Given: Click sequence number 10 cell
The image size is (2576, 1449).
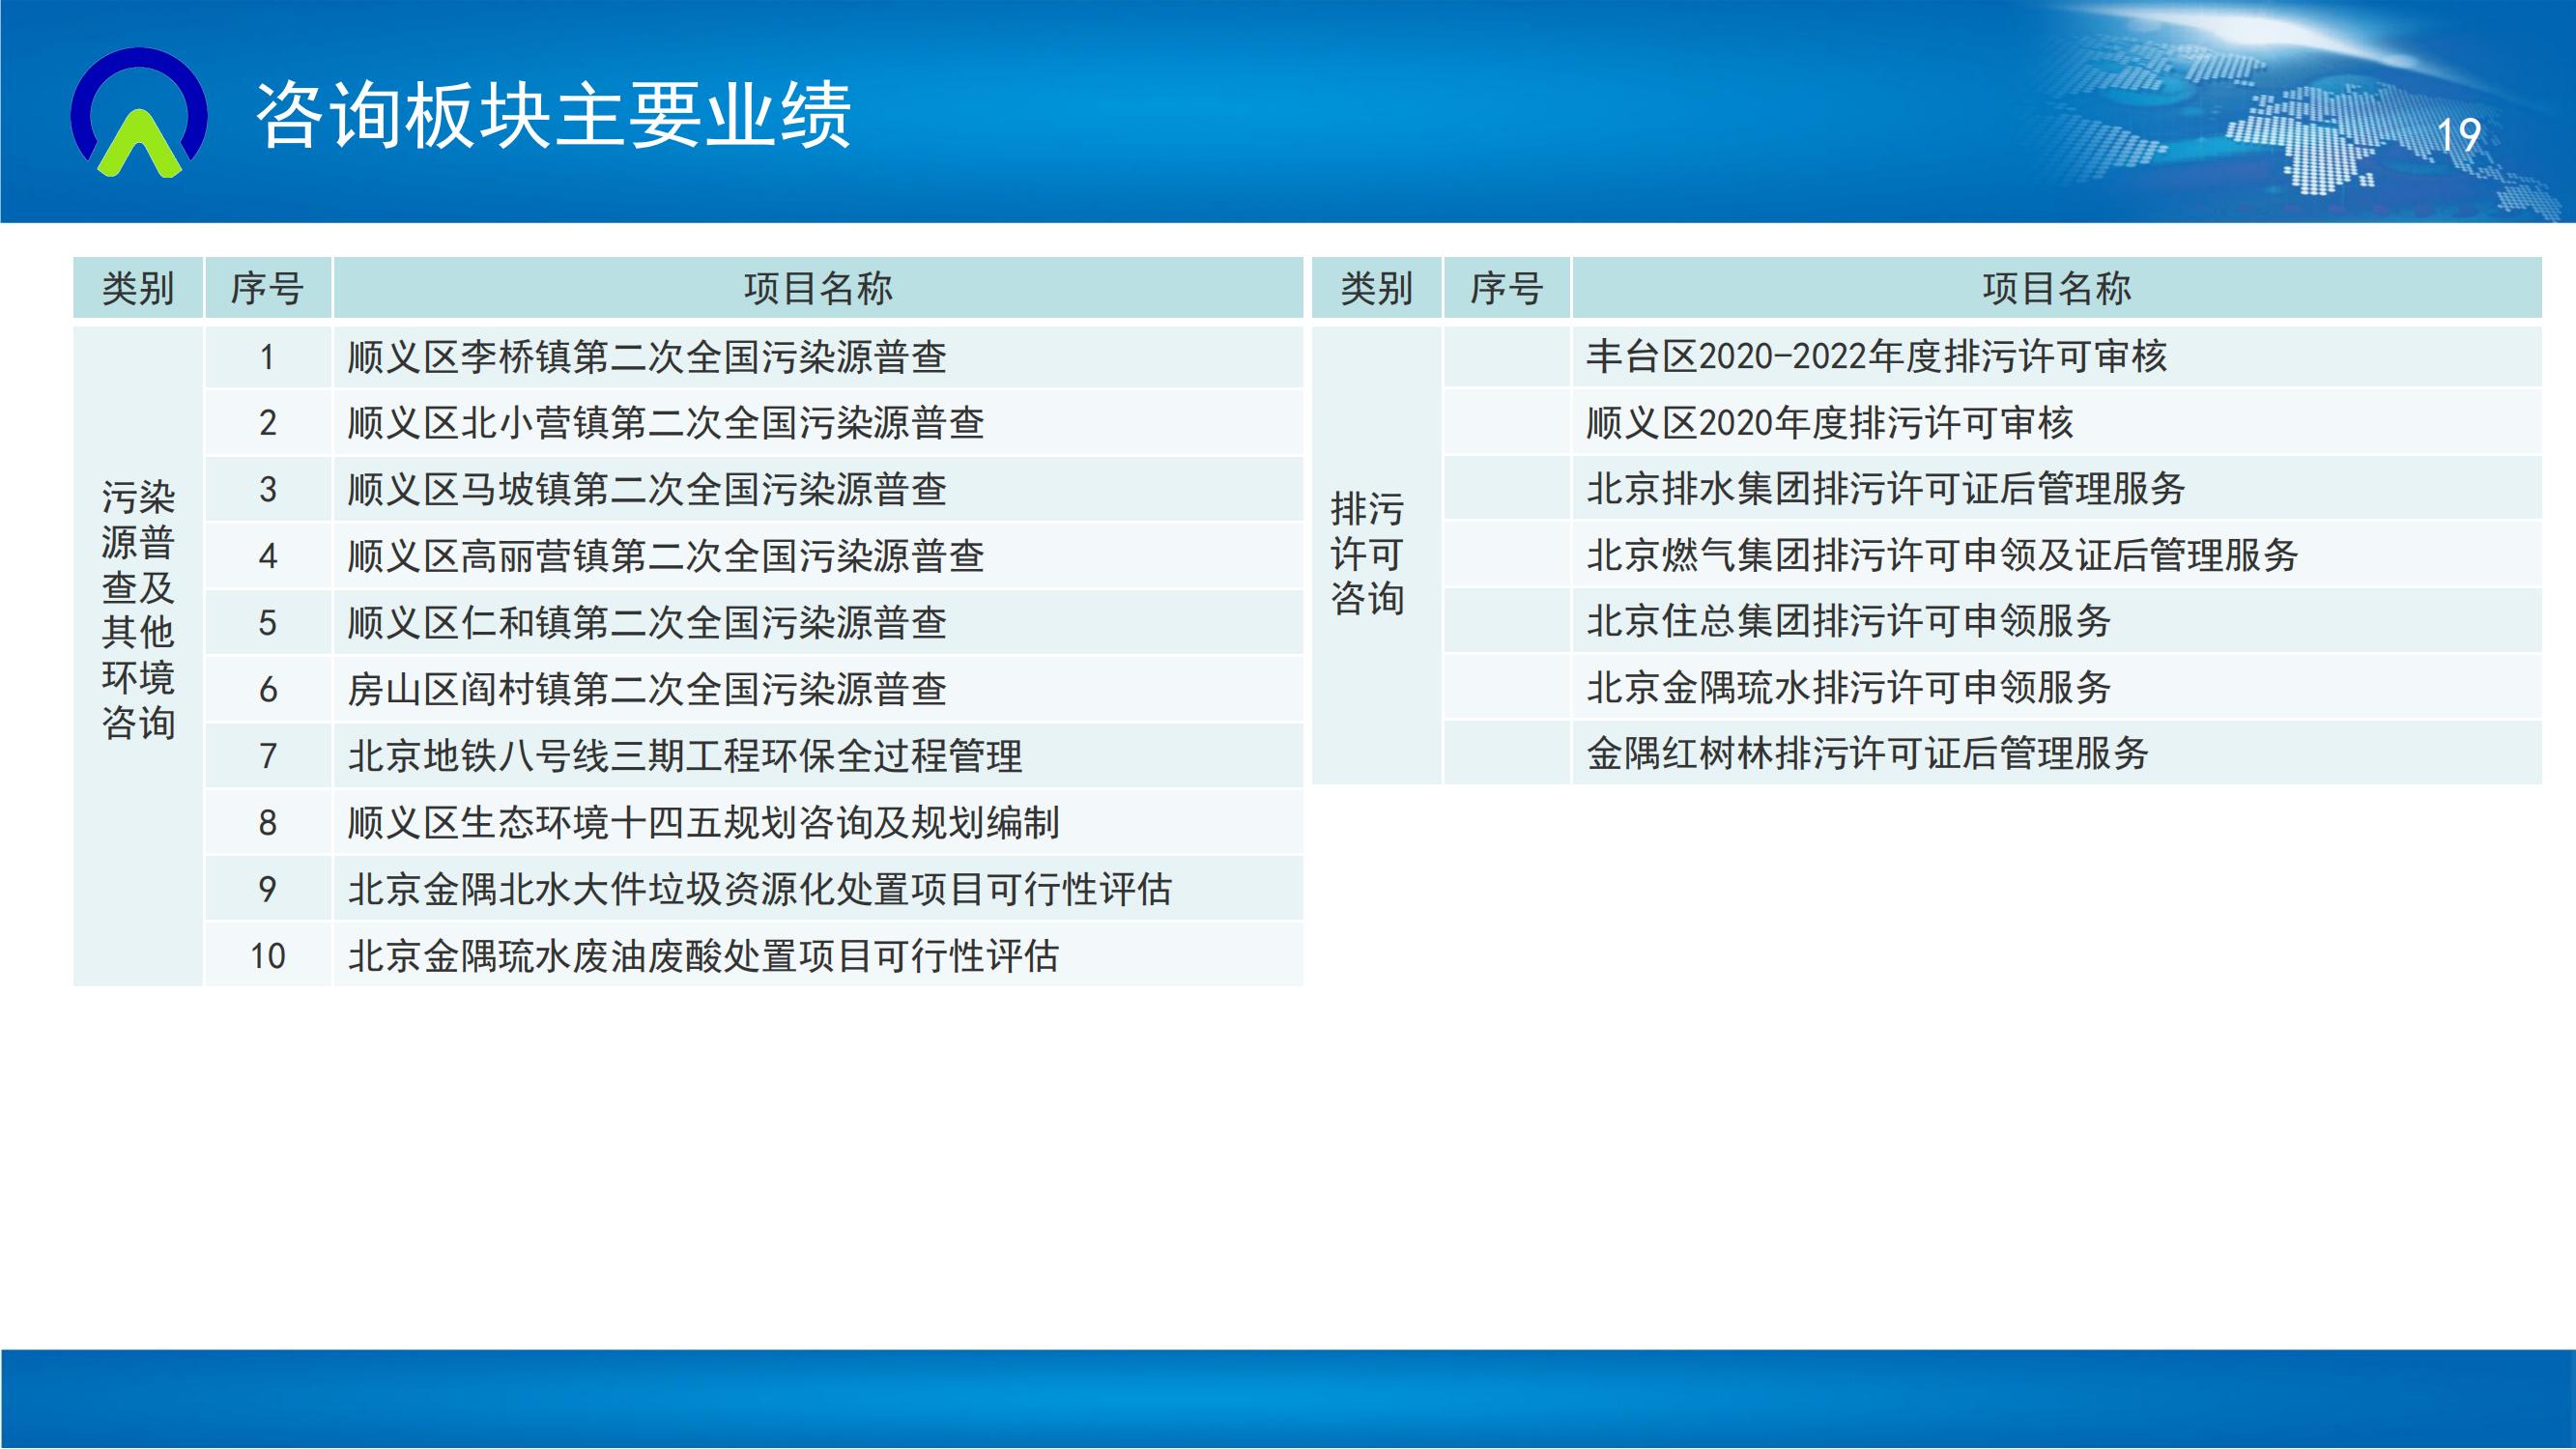Looking at the screenshot, I should tap(267, 956).
